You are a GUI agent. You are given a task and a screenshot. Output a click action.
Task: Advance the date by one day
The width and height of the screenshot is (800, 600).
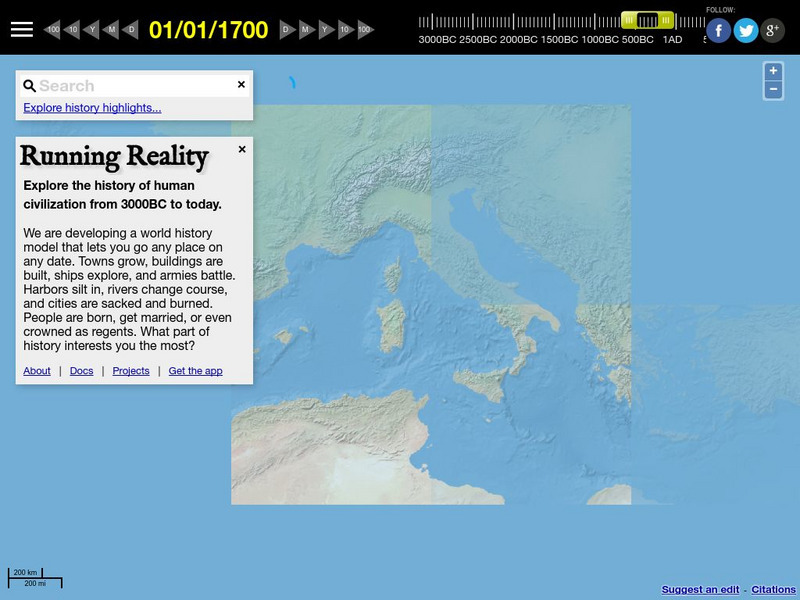[286, 29]
